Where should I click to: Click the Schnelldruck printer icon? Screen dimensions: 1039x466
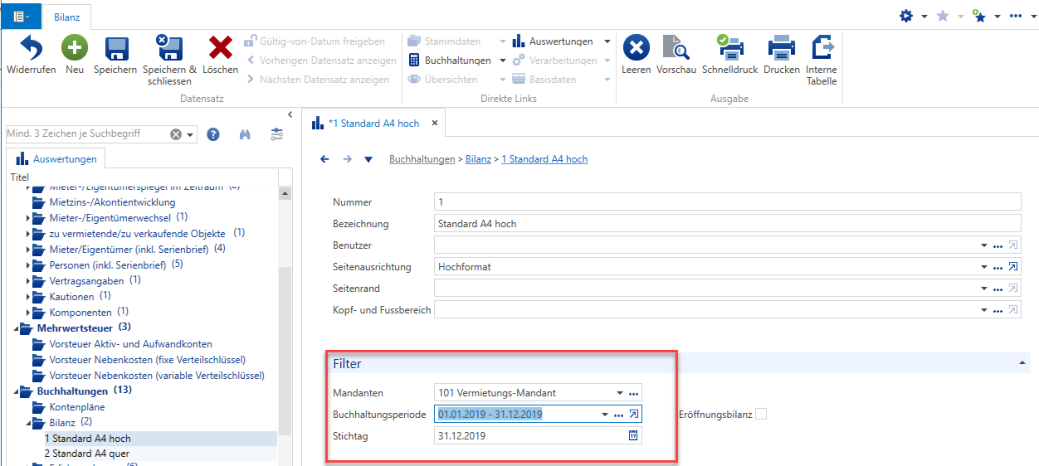(x=730, y=48)
